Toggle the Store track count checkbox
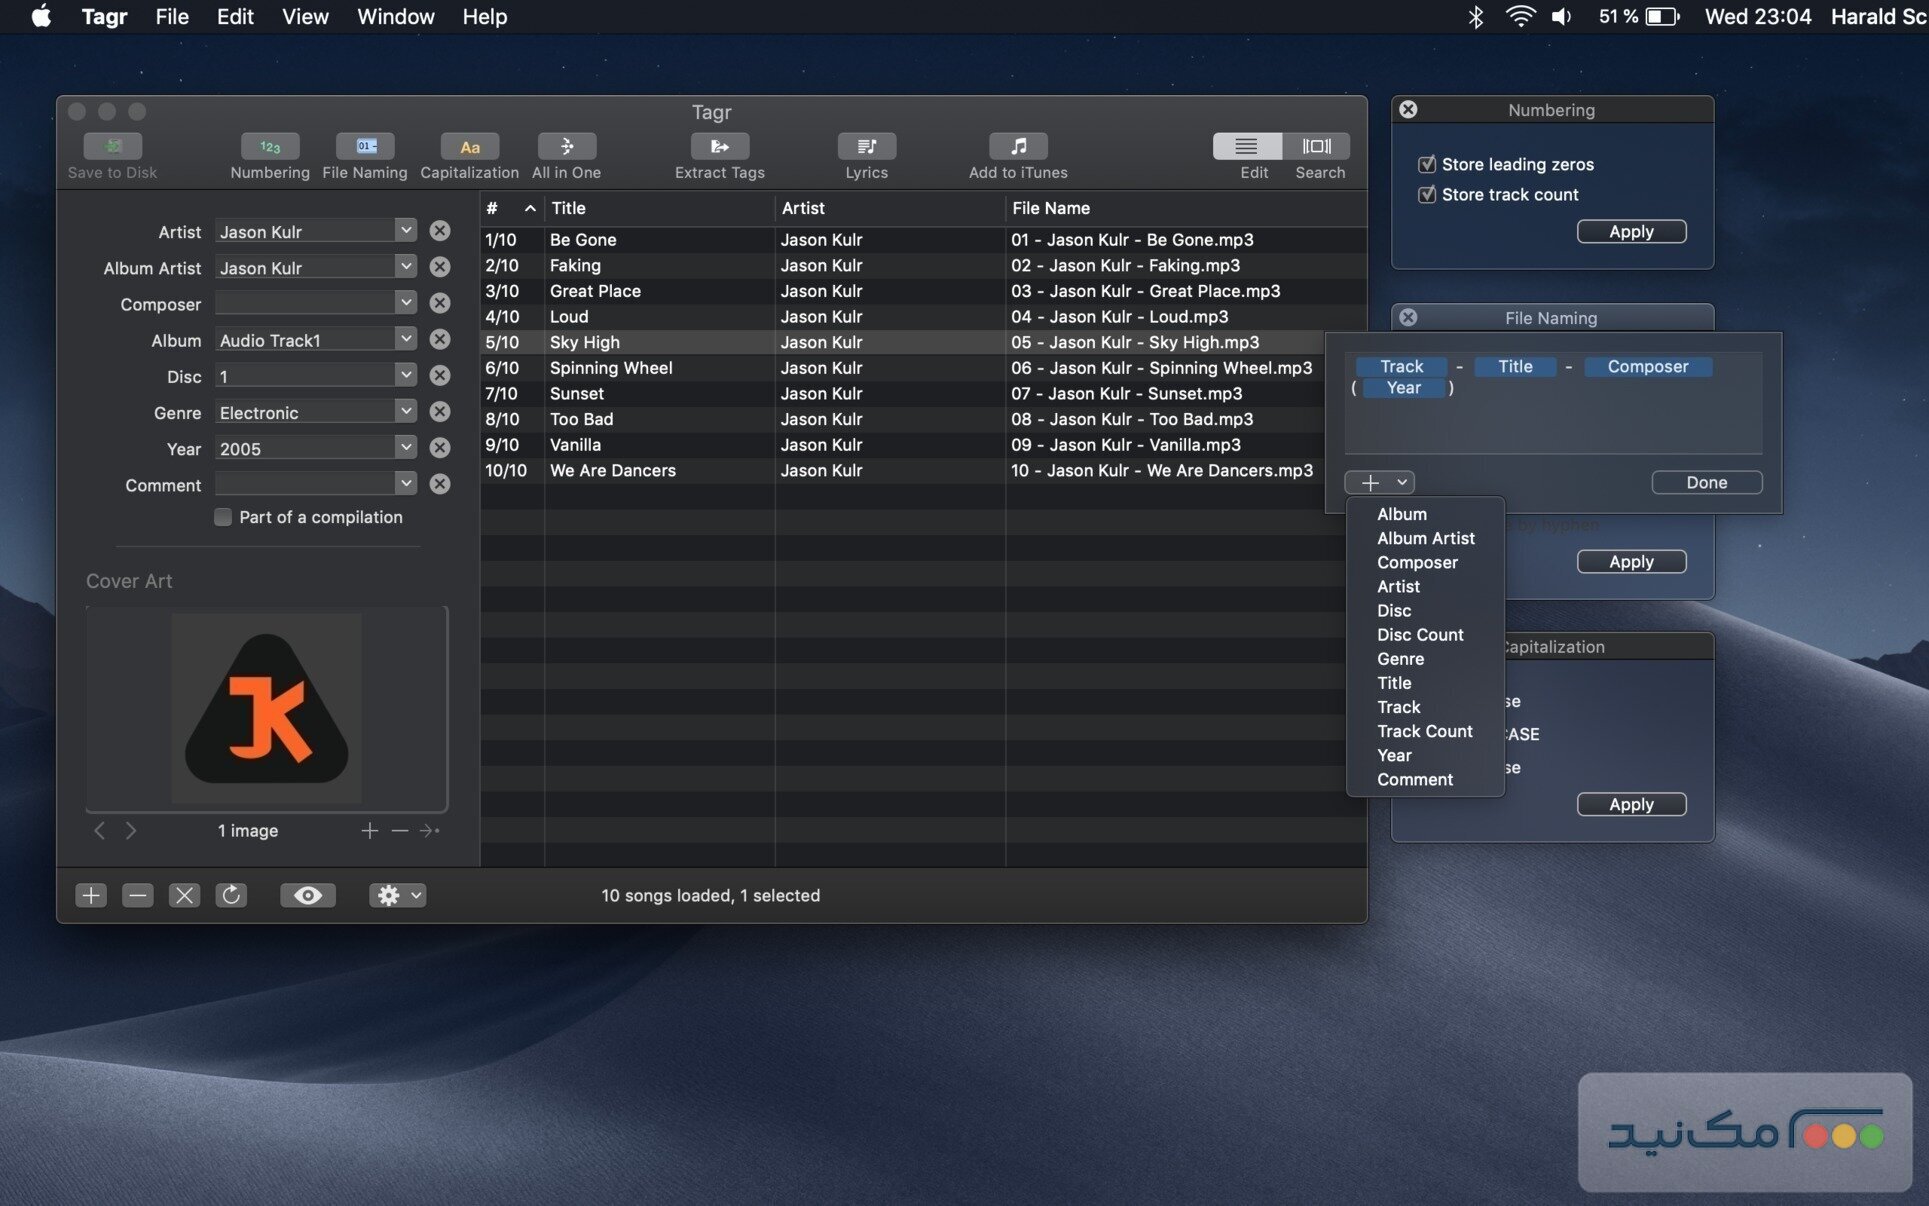The height and width of the screenshot is (1206, 1929). pos(1427,195)
